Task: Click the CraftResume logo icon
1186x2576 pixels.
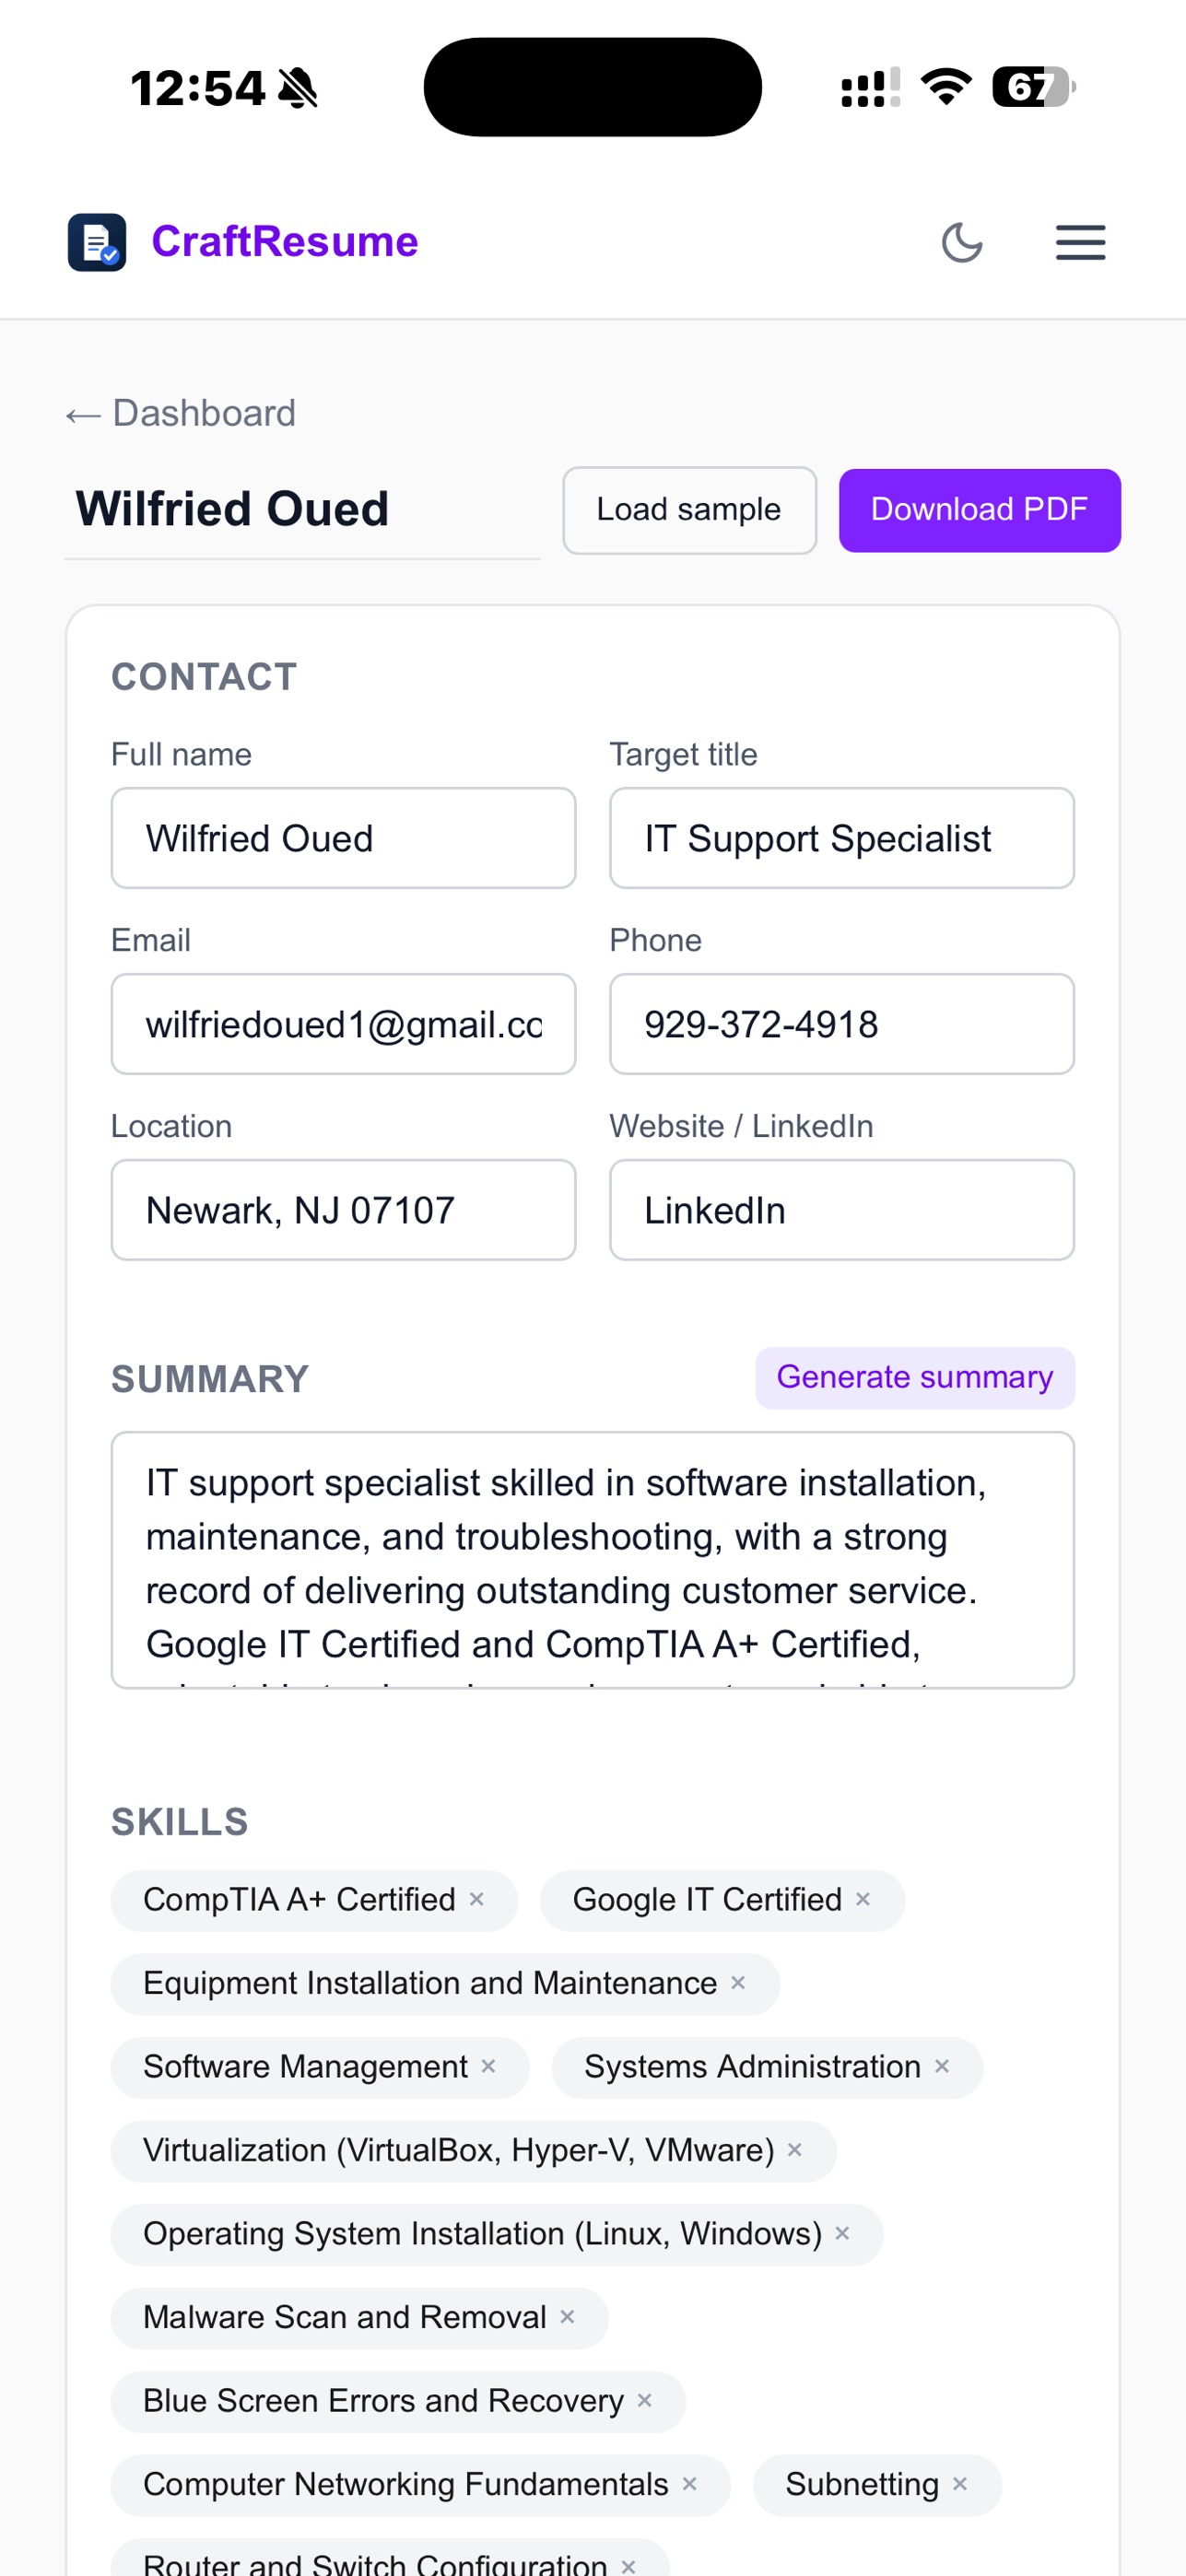Action: (97, 242)
